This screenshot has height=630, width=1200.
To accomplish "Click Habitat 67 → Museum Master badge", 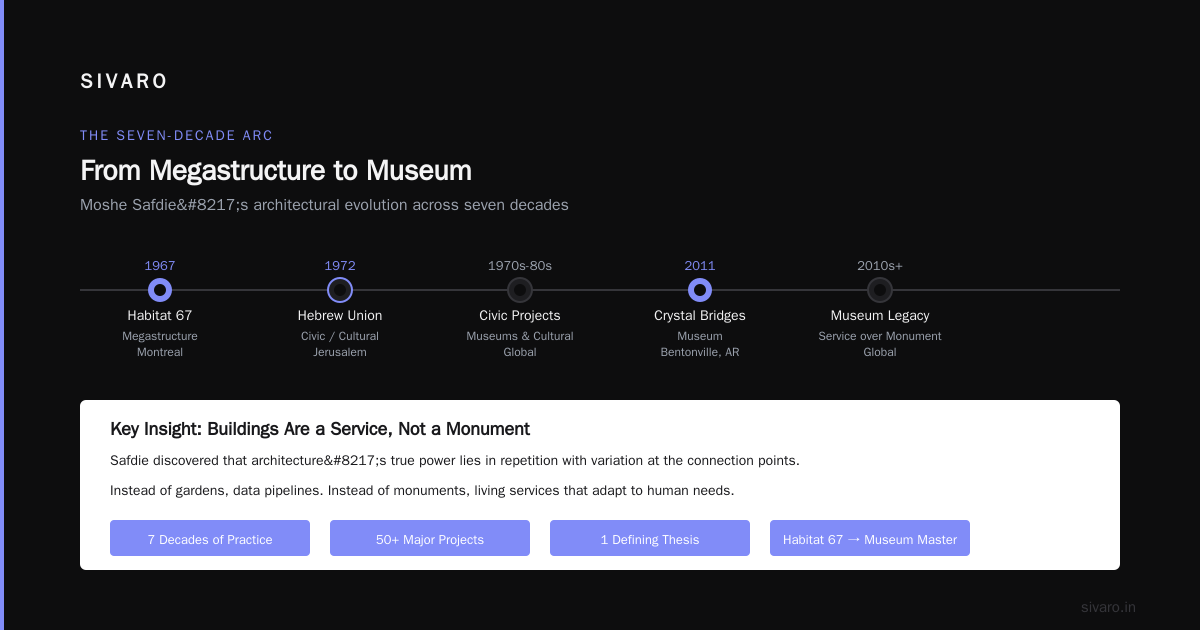I will 870,538.
